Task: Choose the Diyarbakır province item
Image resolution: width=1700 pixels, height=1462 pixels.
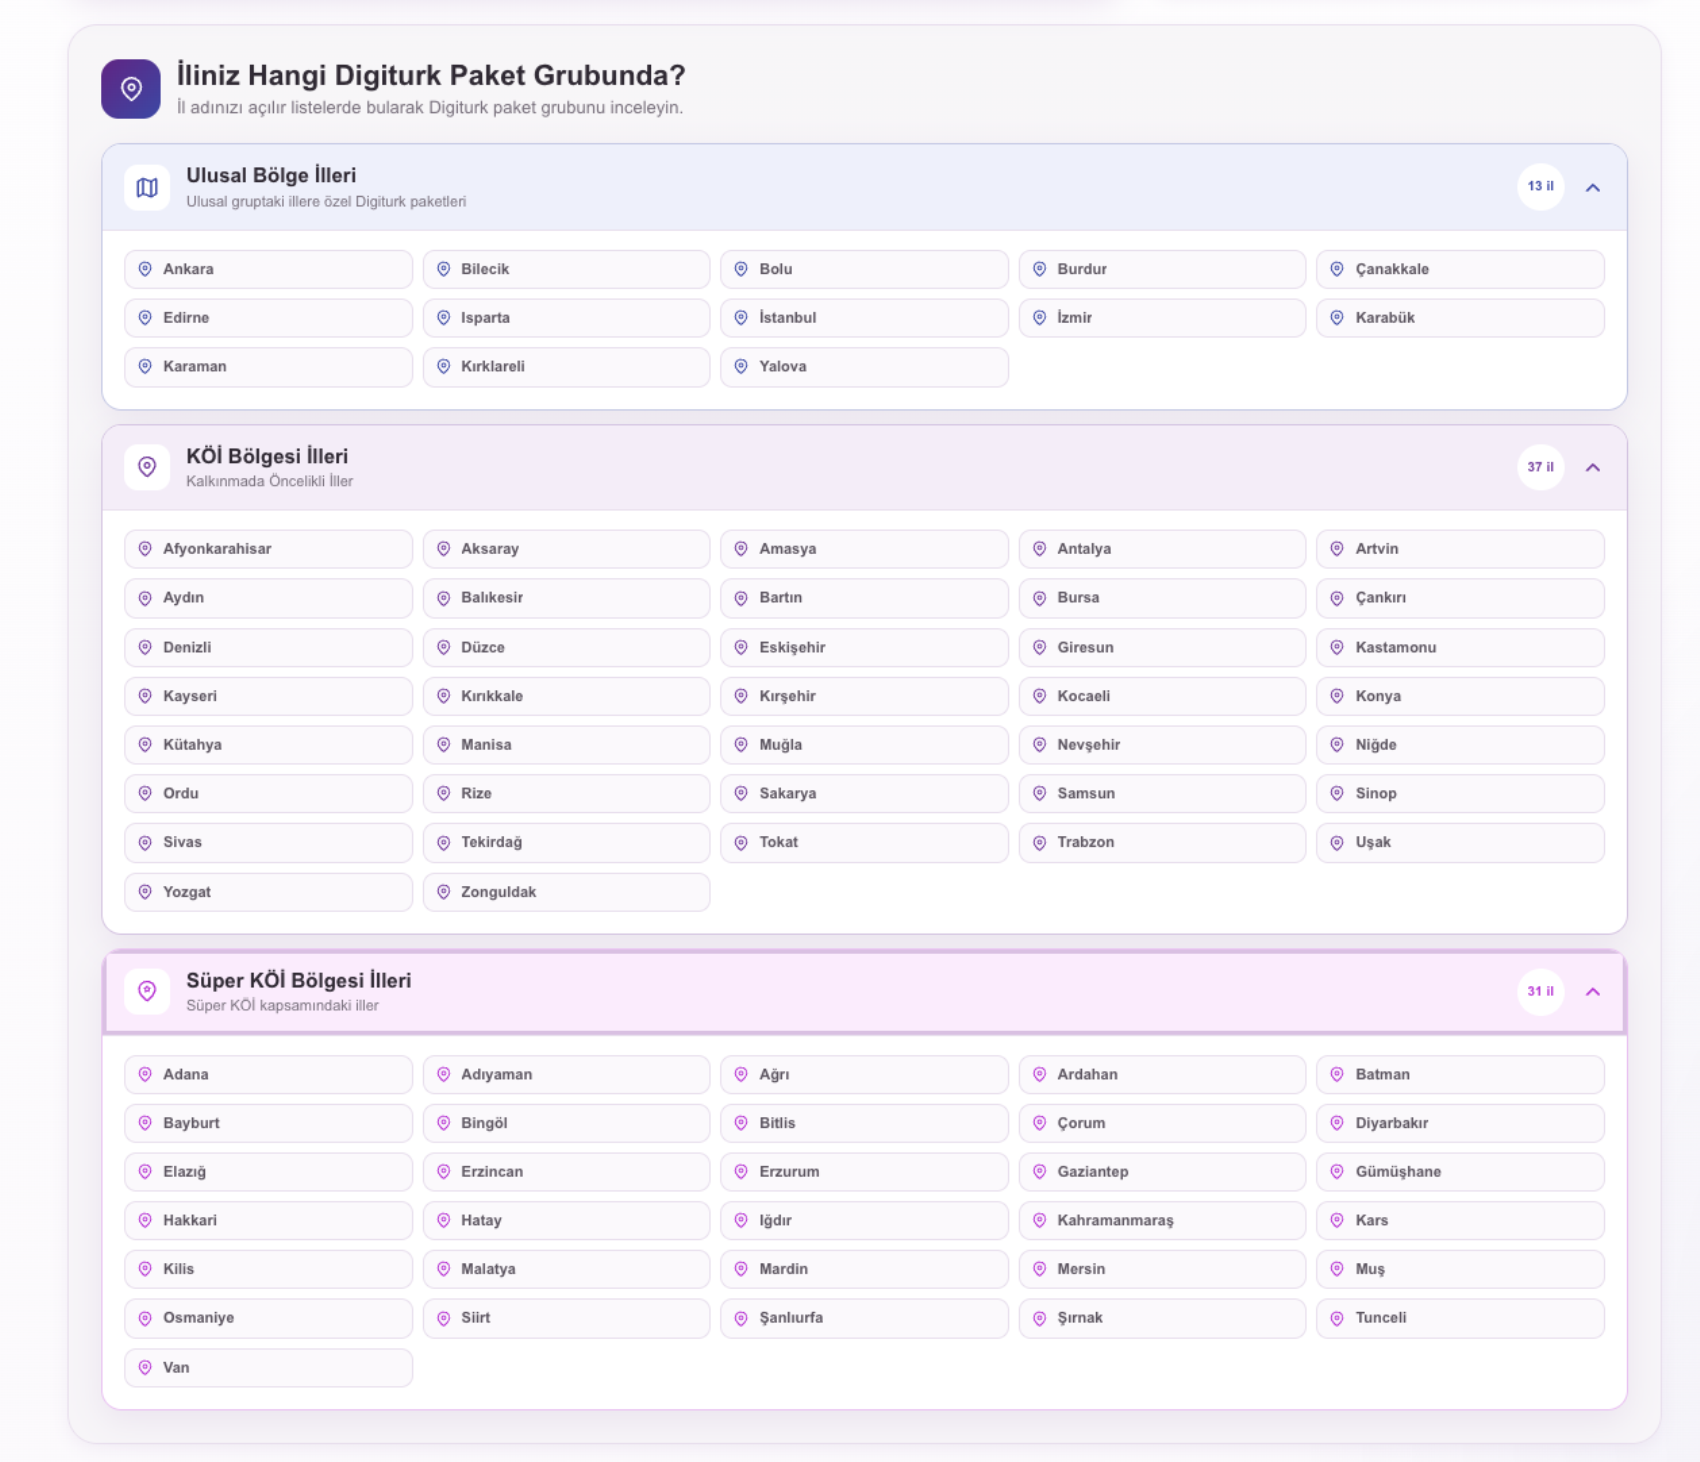Action: 1460,1123
